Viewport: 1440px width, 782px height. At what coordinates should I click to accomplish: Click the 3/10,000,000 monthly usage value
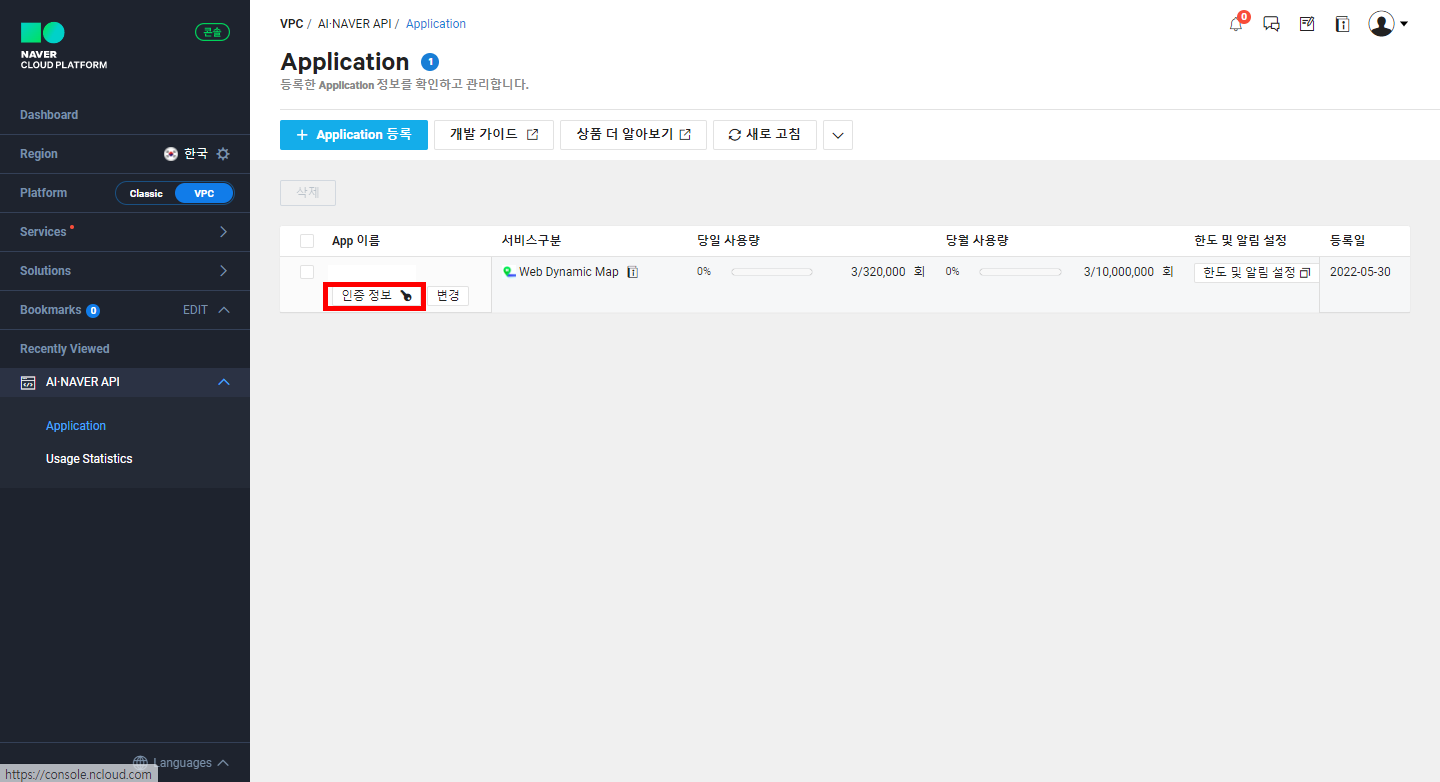[x=1119, y=272]
